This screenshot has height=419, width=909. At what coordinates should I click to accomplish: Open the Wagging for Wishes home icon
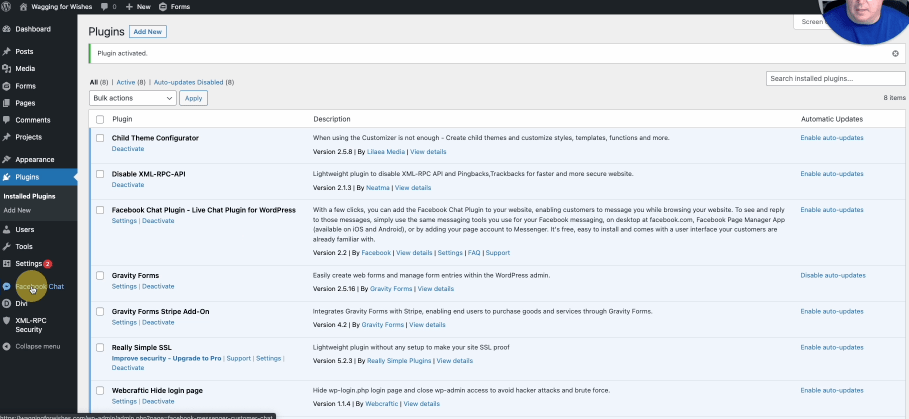coord(23,6)
